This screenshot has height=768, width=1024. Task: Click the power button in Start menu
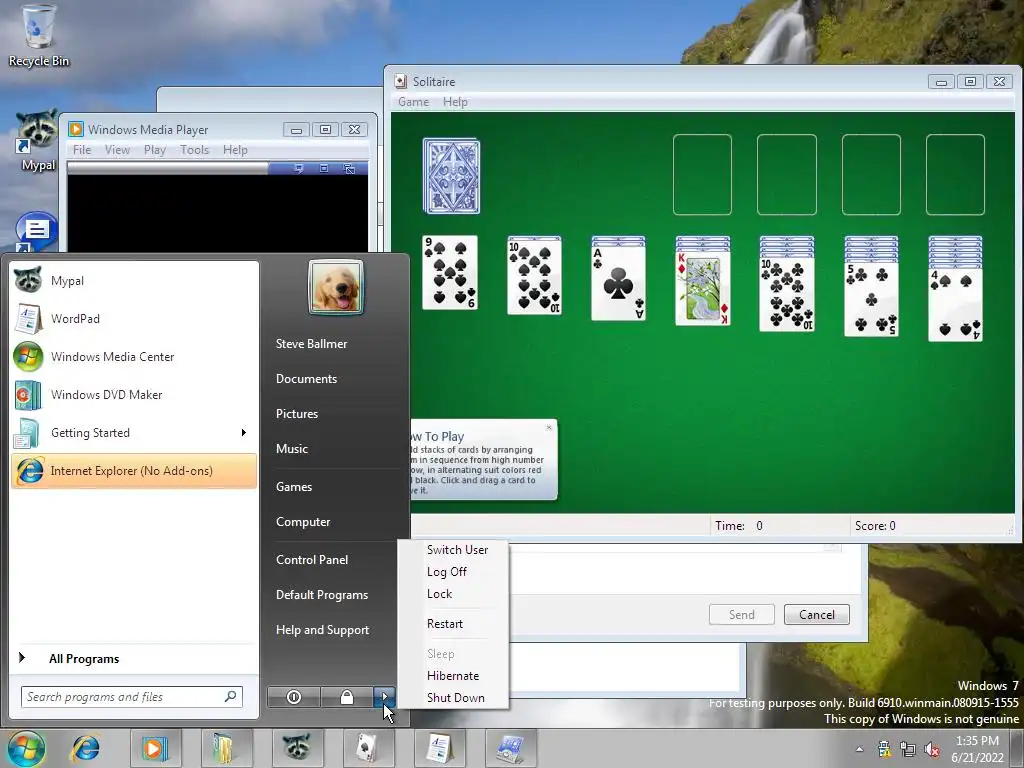pyautogui.click(x=294, y=697)
